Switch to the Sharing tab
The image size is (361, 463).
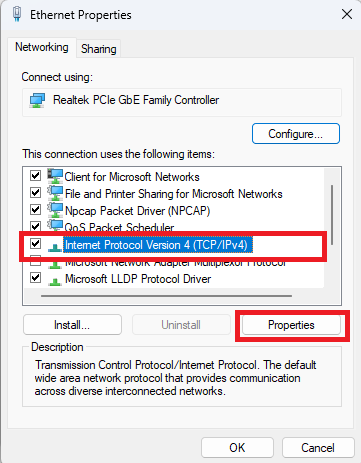click(x=99, y=49)
